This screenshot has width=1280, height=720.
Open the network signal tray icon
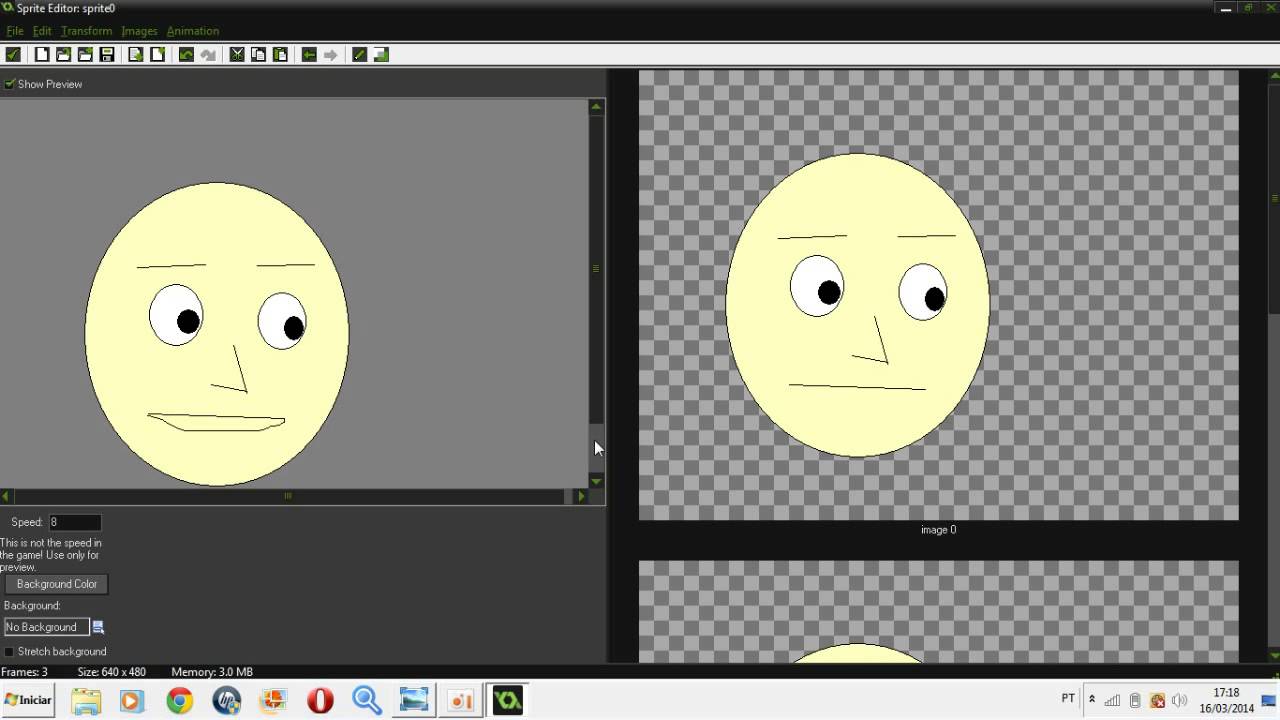pyautogui.click(x=1112, y=700)
